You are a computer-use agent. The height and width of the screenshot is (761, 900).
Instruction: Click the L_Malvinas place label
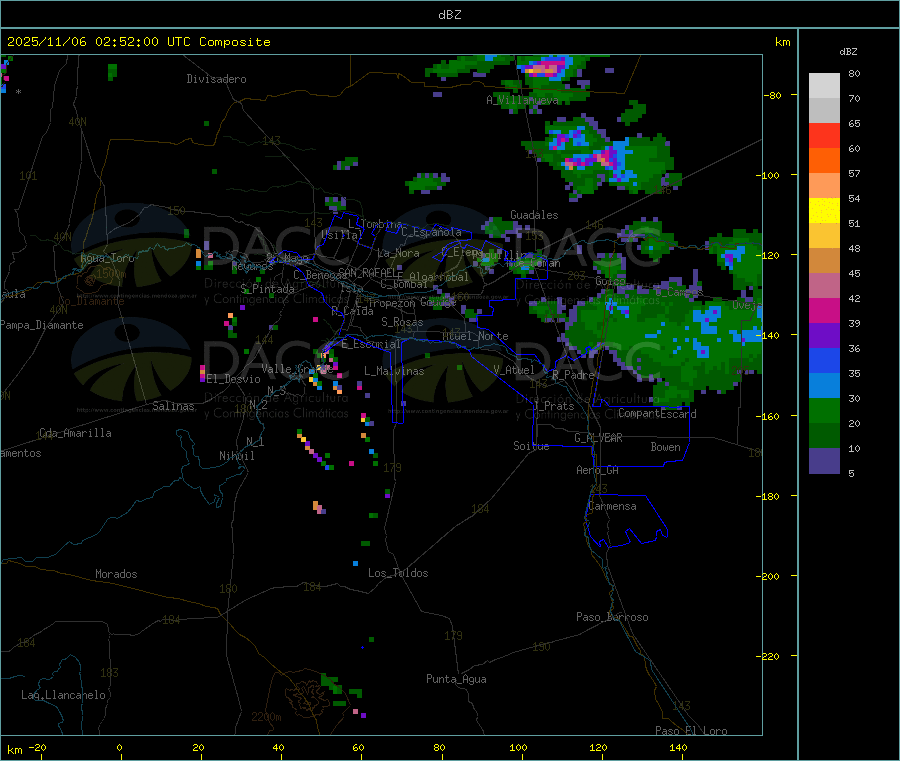coord(394,371)
